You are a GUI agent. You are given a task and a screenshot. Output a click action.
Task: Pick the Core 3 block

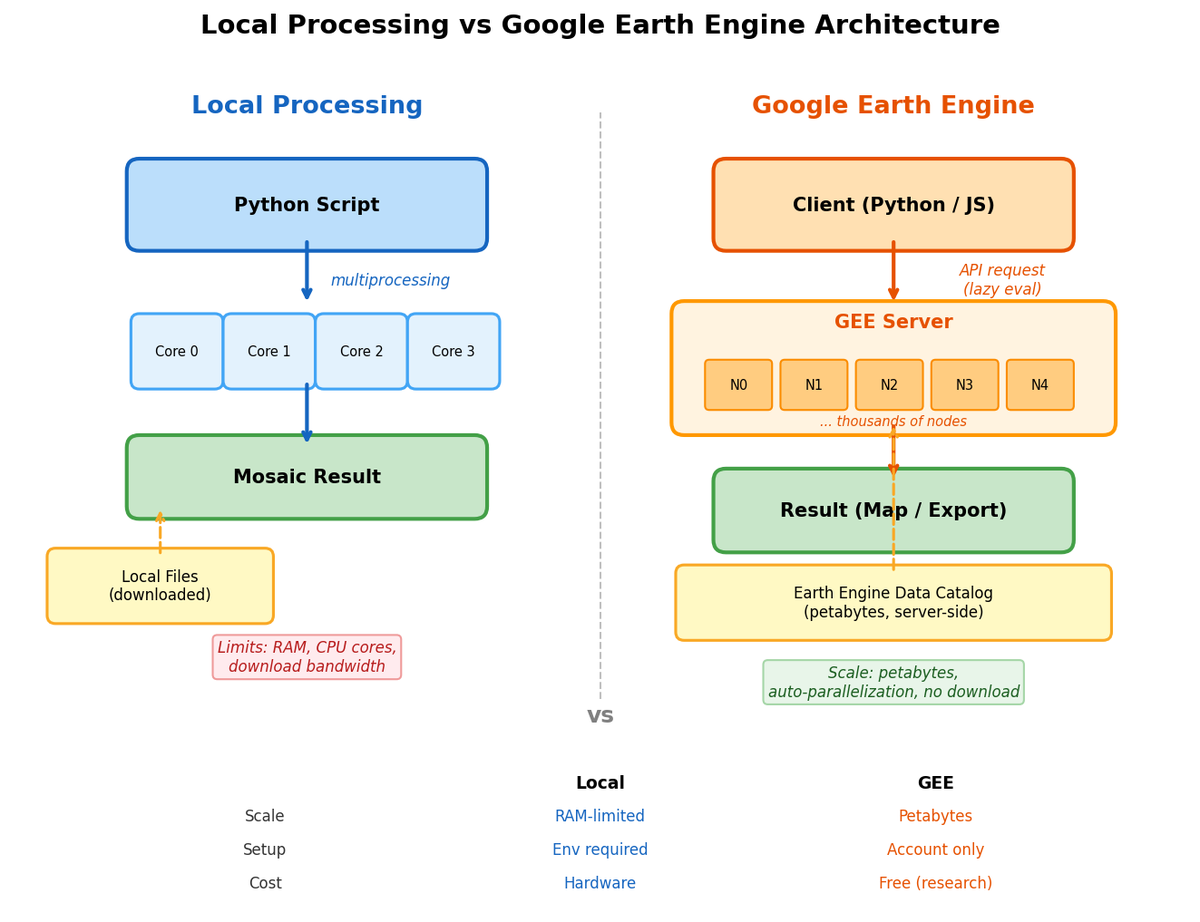click(453, 352)
